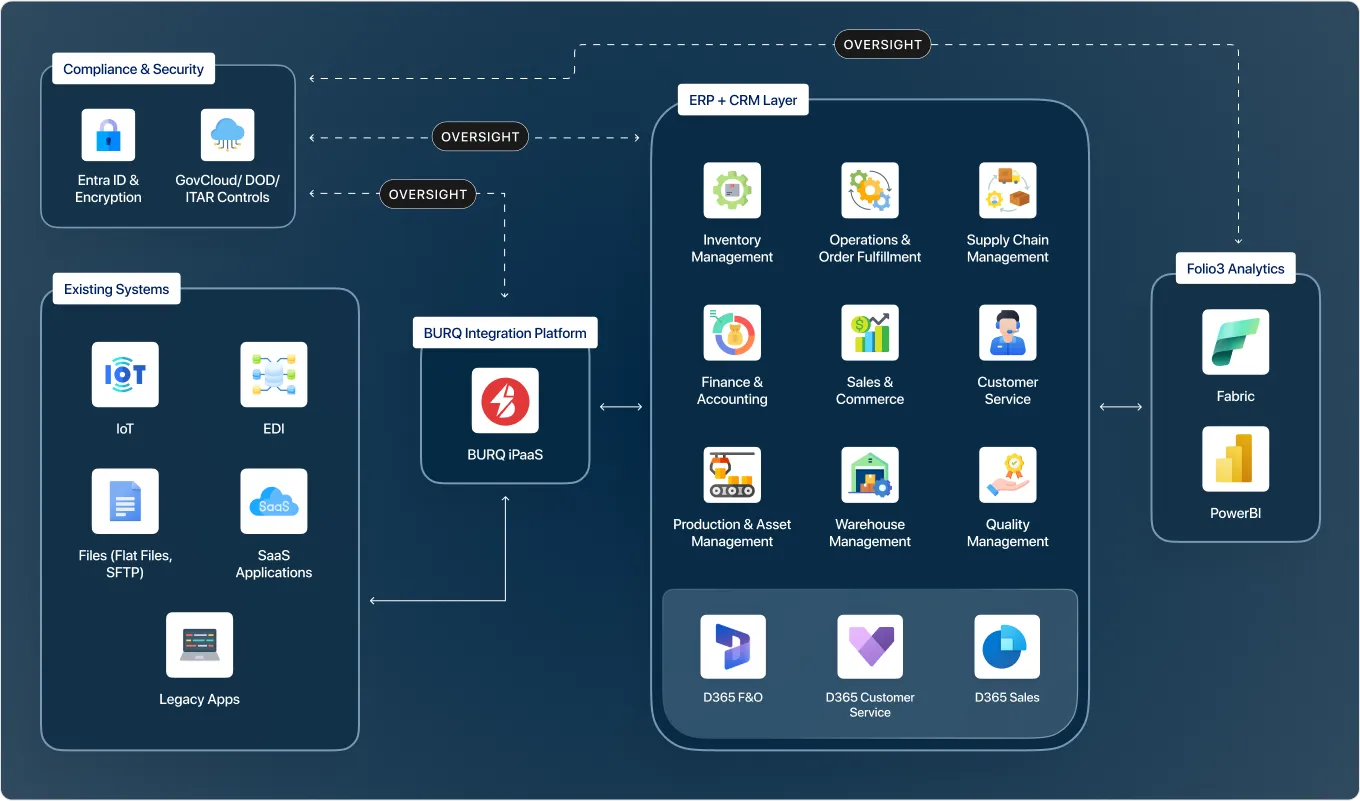Click the Entra ID & Encryption lock icon
This screenshot has height=801, width=1360.
click(x=108, y=135)
